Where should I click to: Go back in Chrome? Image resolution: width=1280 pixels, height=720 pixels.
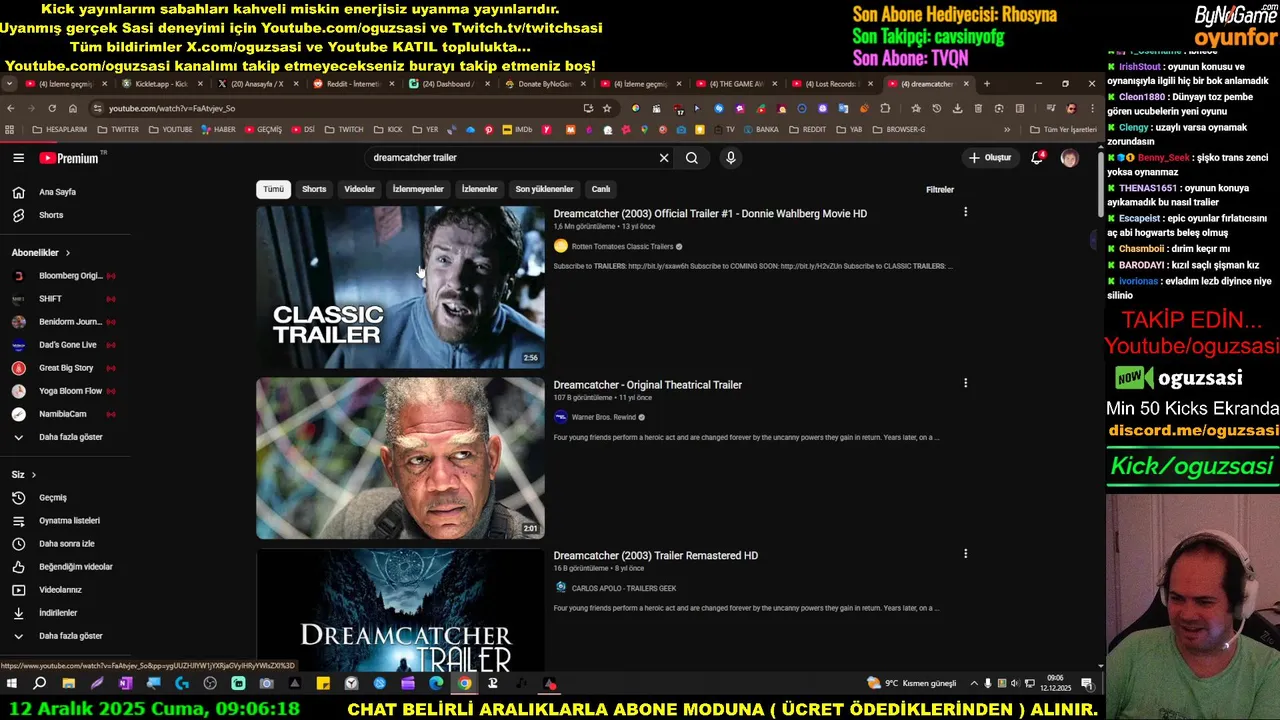(x=10, y=108)
